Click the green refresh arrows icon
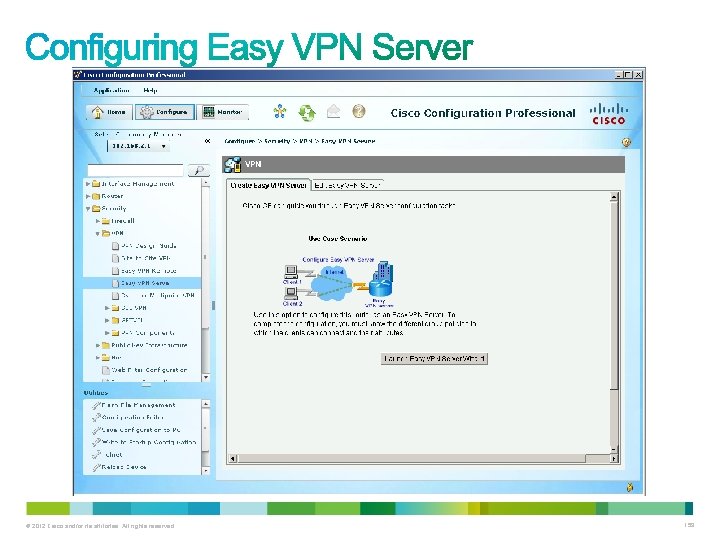 [307, 112]
